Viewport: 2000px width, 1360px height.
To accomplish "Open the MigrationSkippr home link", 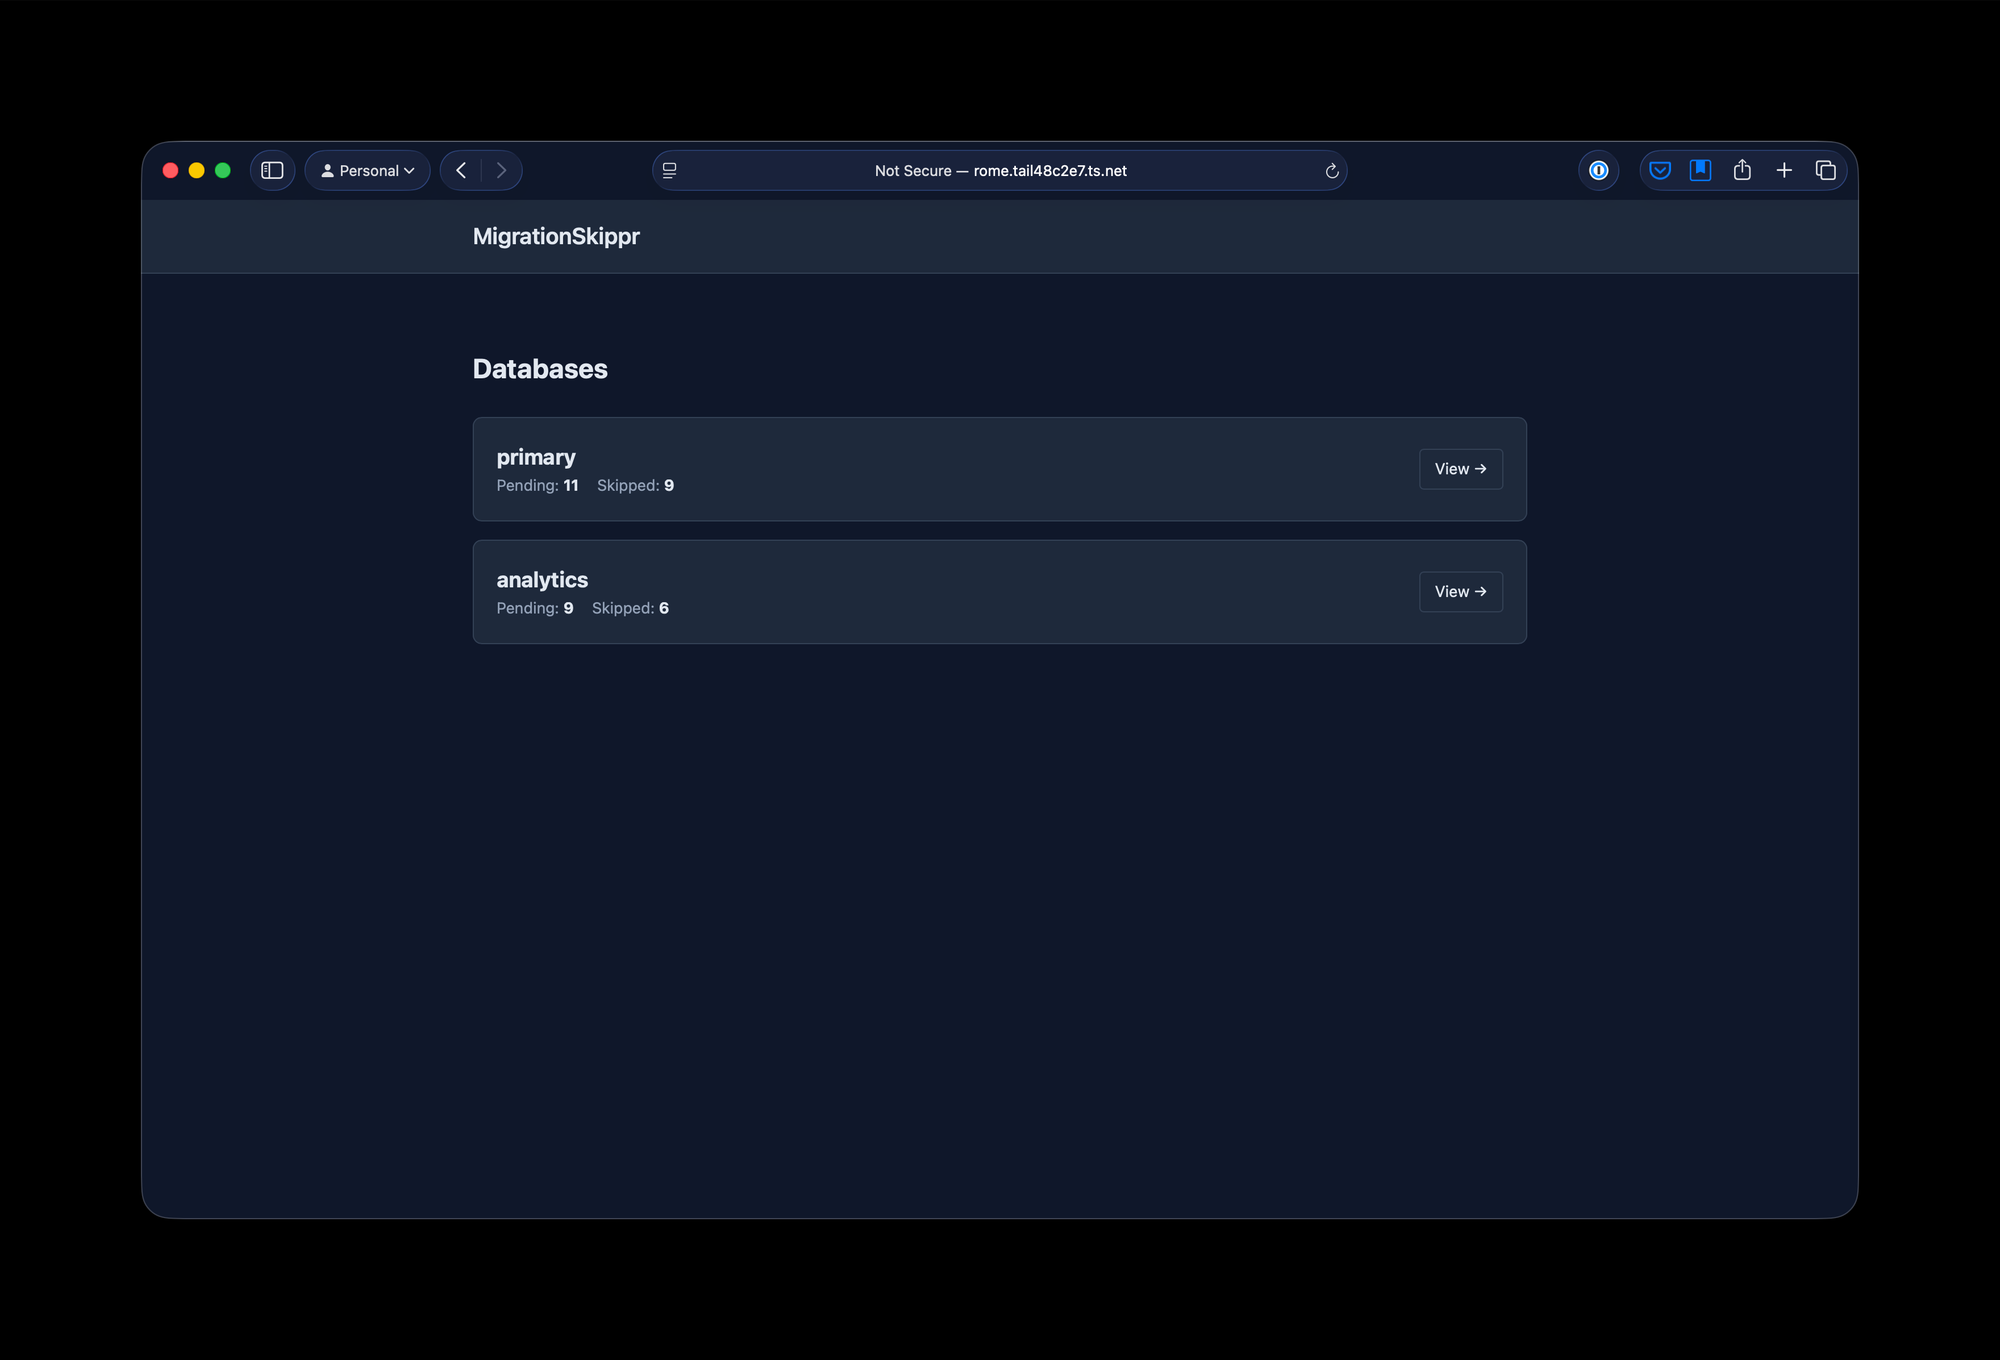I will click(556, 237).
